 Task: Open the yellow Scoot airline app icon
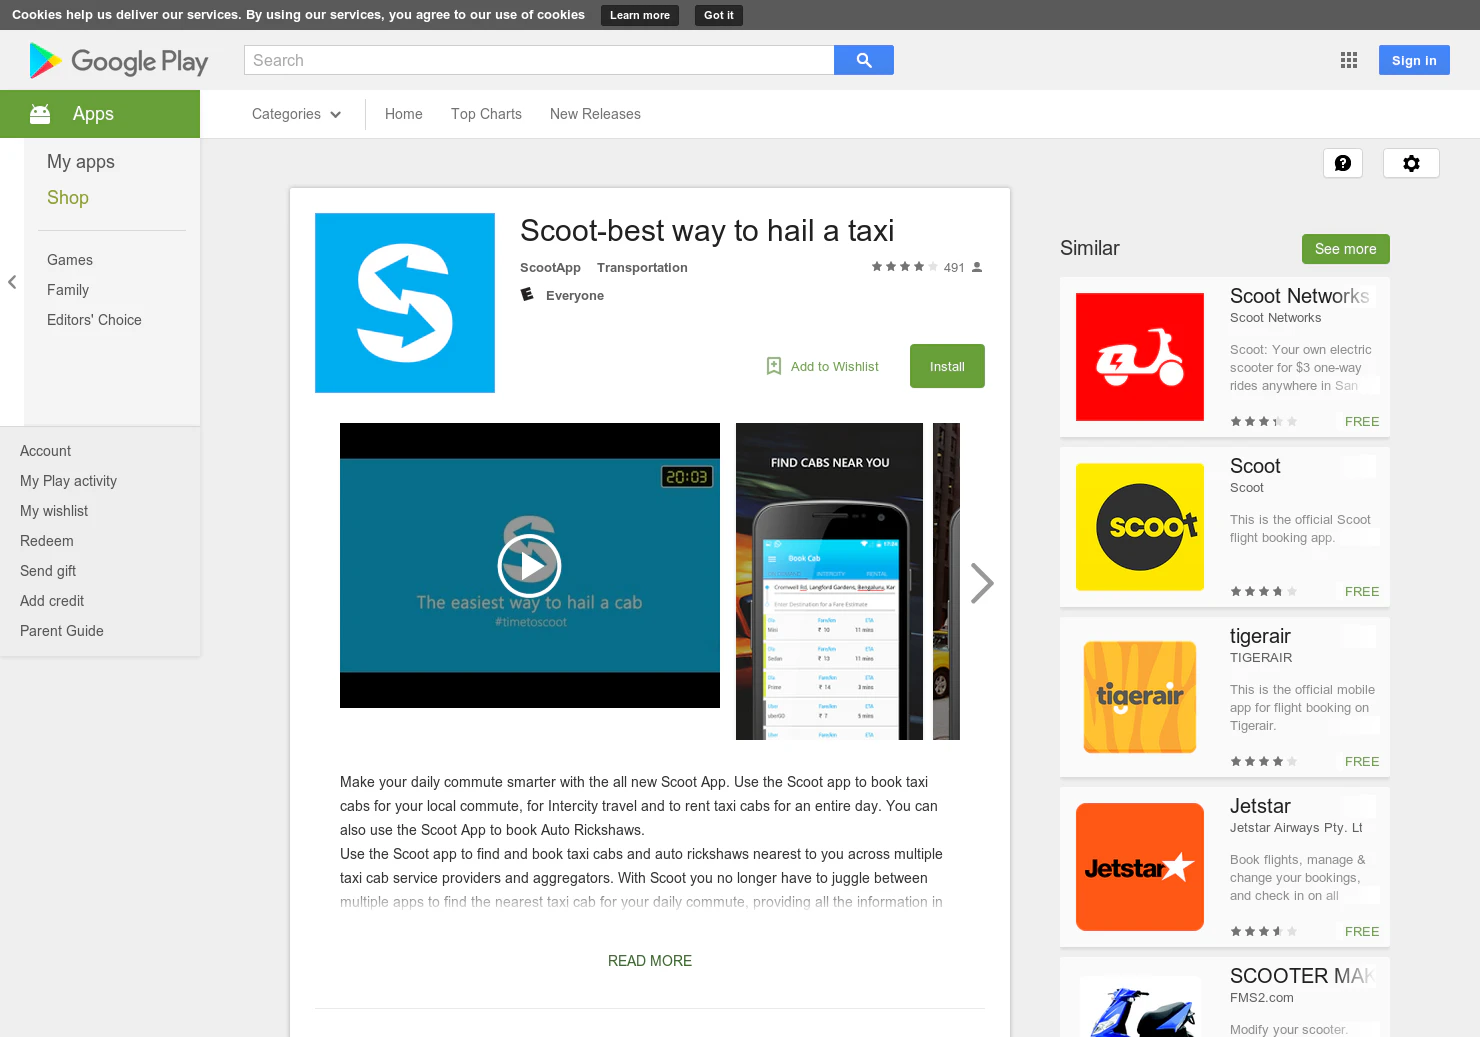click(1140, 527)
